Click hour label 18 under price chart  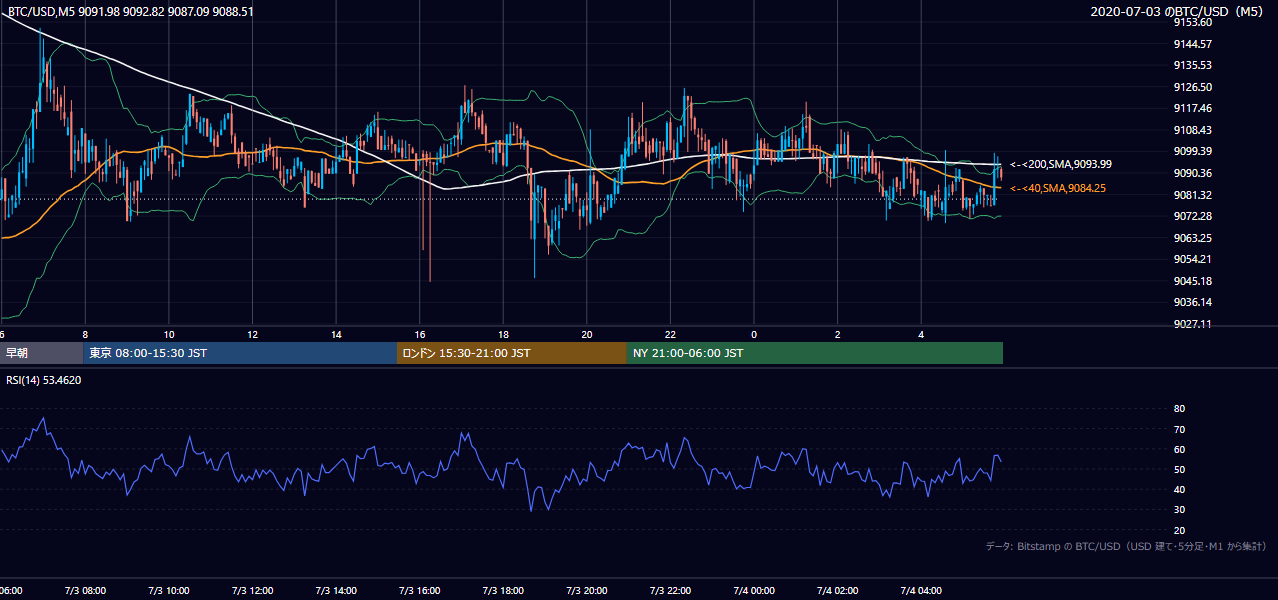pyautogui.click(x=503, y=334)
